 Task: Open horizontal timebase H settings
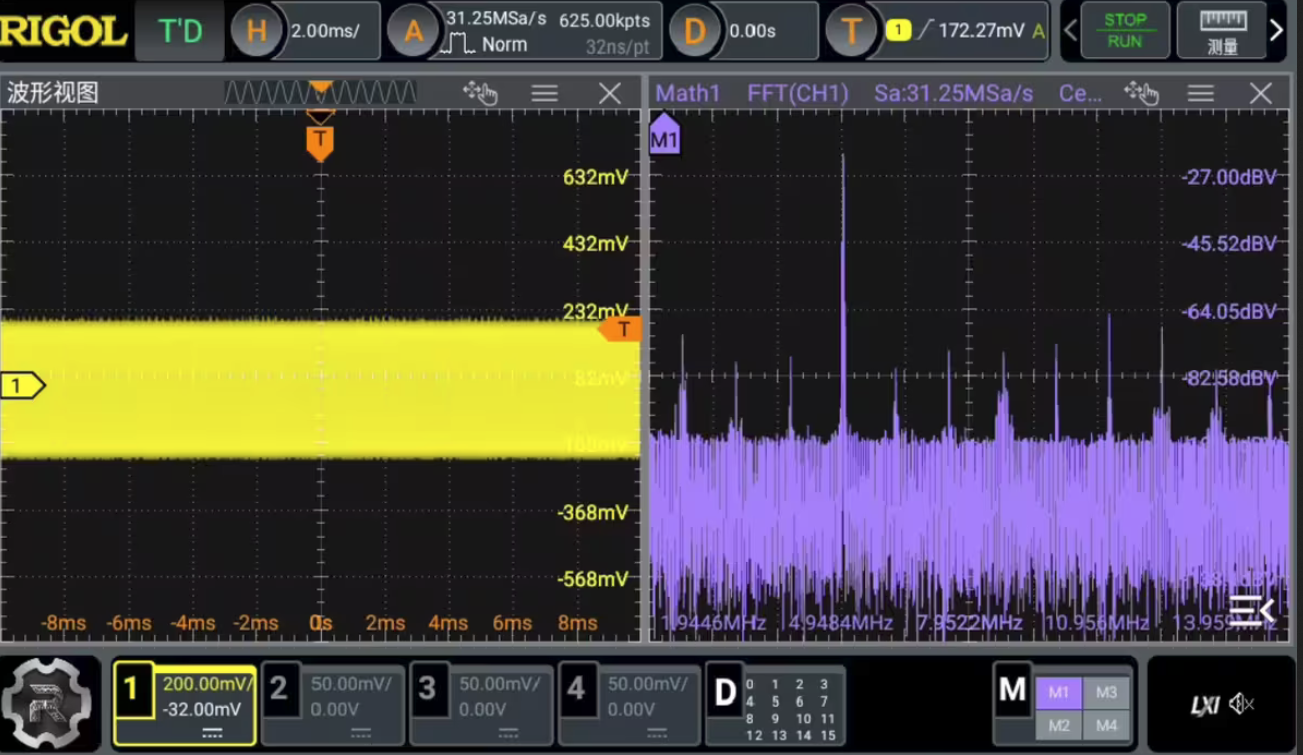coord(256,31)
